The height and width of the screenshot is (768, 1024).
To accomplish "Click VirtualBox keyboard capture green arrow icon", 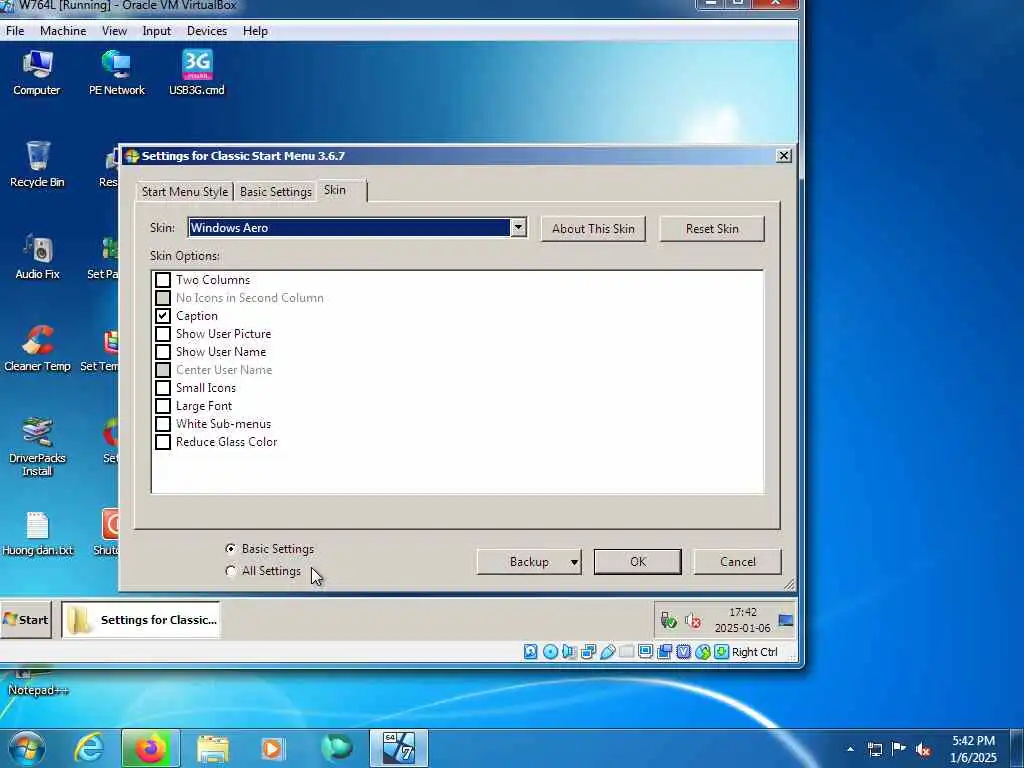I will pyautogui.click(x=721, y=652).
